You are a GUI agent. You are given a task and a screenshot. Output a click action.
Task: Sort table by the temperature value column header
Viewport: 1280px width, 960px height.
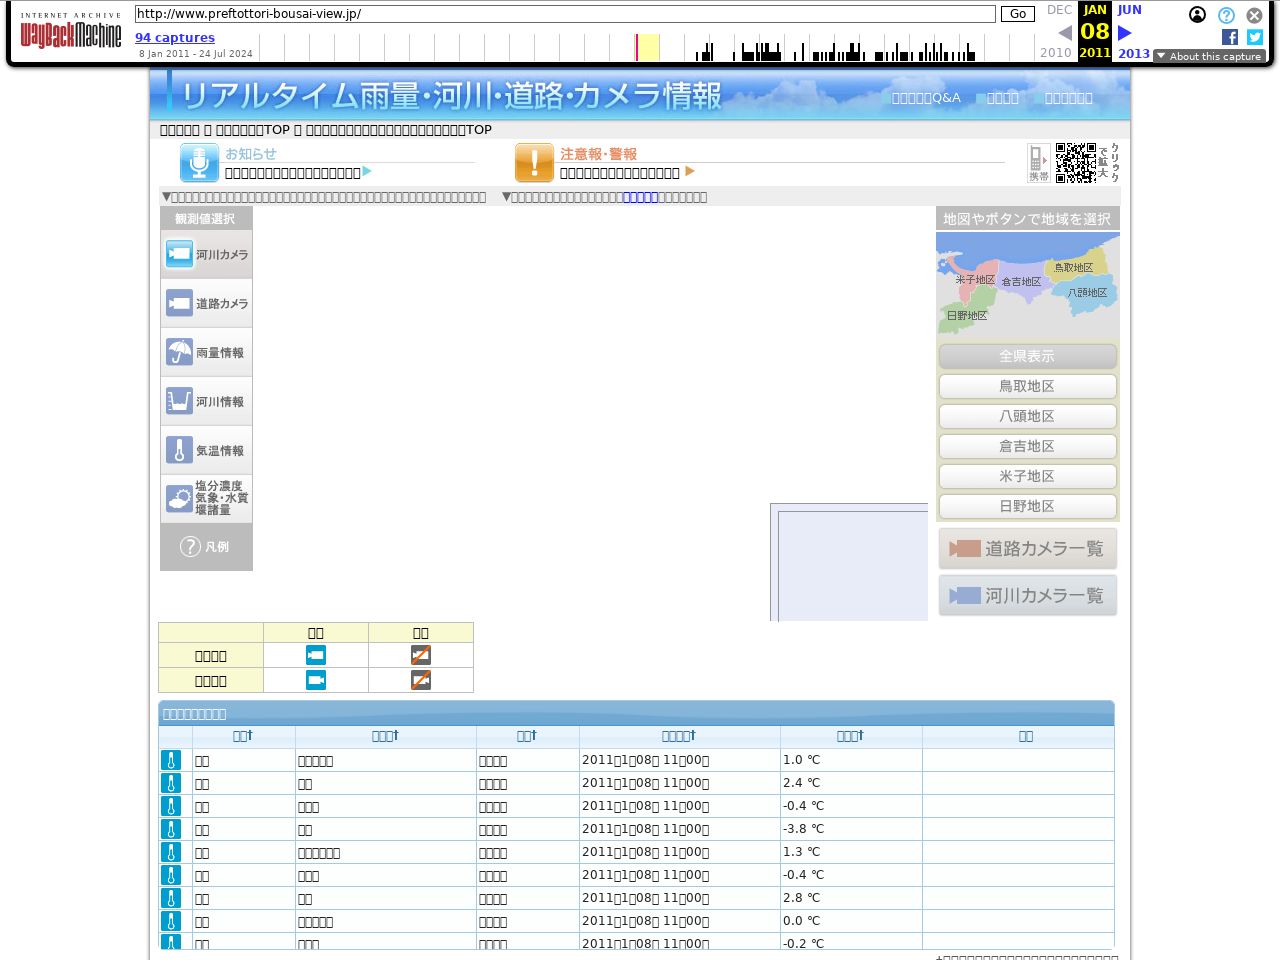tap(850, 736)
